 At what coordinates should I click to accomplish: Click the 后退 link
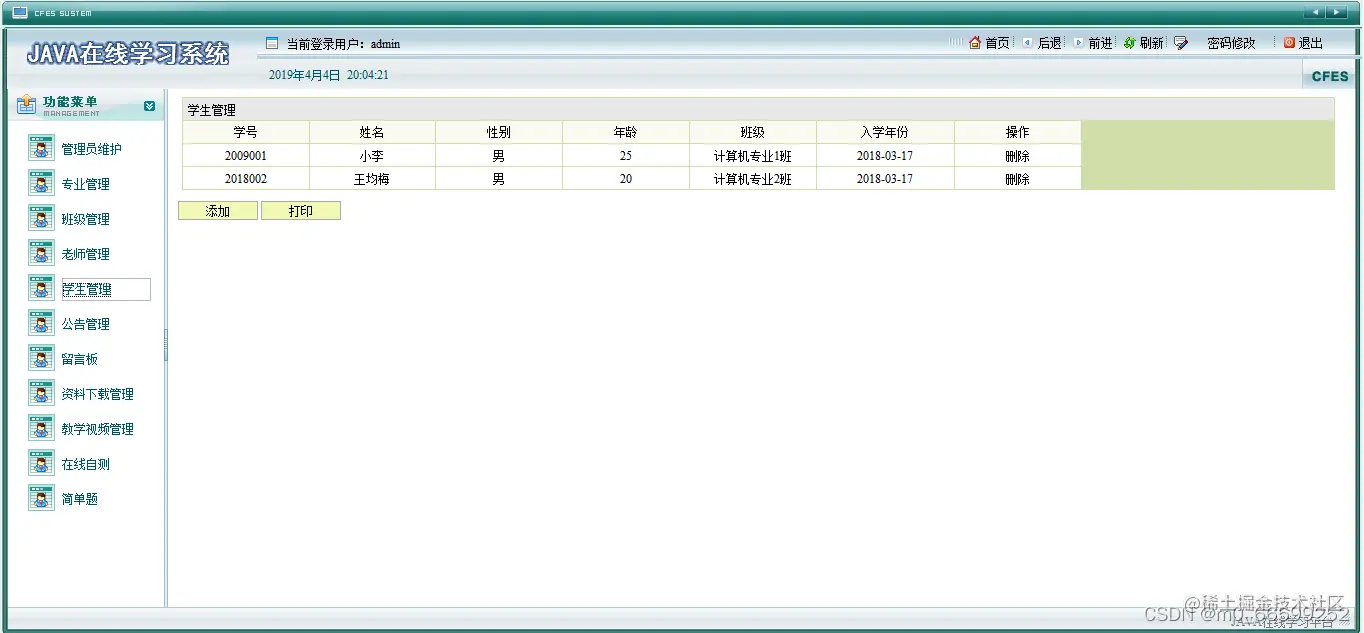(1049, 43)
